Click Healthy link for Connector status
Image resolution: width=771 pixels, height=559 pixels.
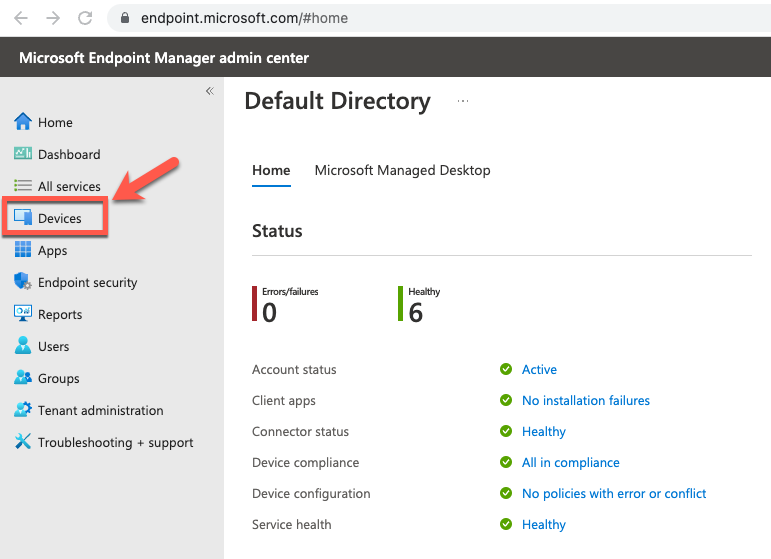coord(543,432)
